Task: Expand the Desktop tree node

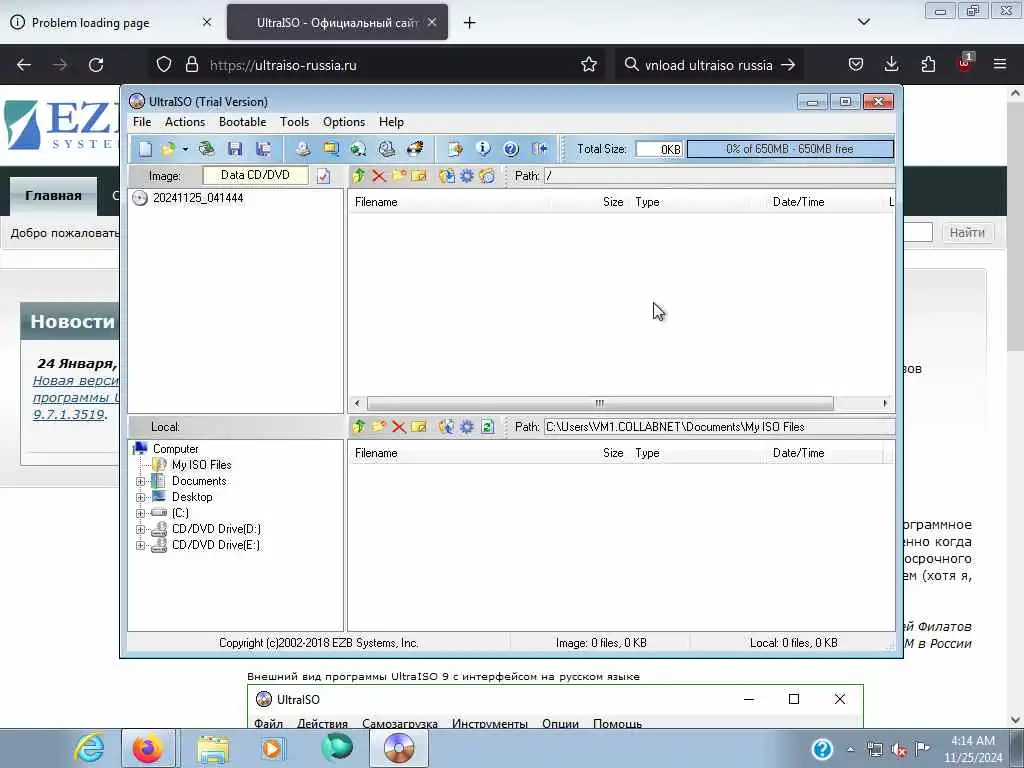Action: pyautogui.click(x=140, y=498)
